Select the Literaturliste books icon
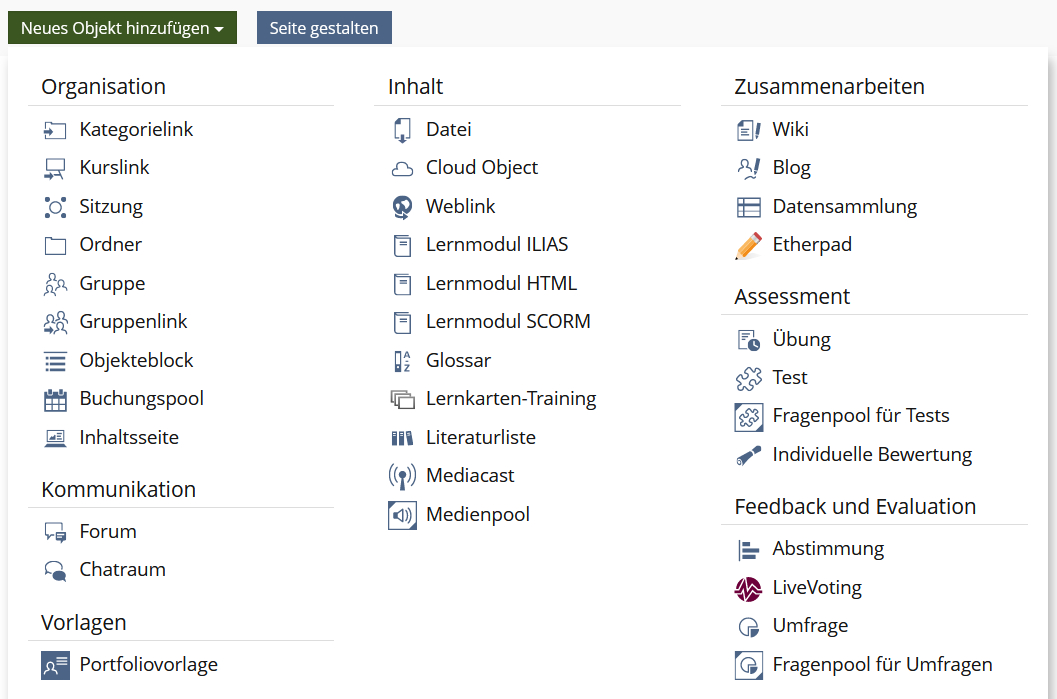 [402, 438]
